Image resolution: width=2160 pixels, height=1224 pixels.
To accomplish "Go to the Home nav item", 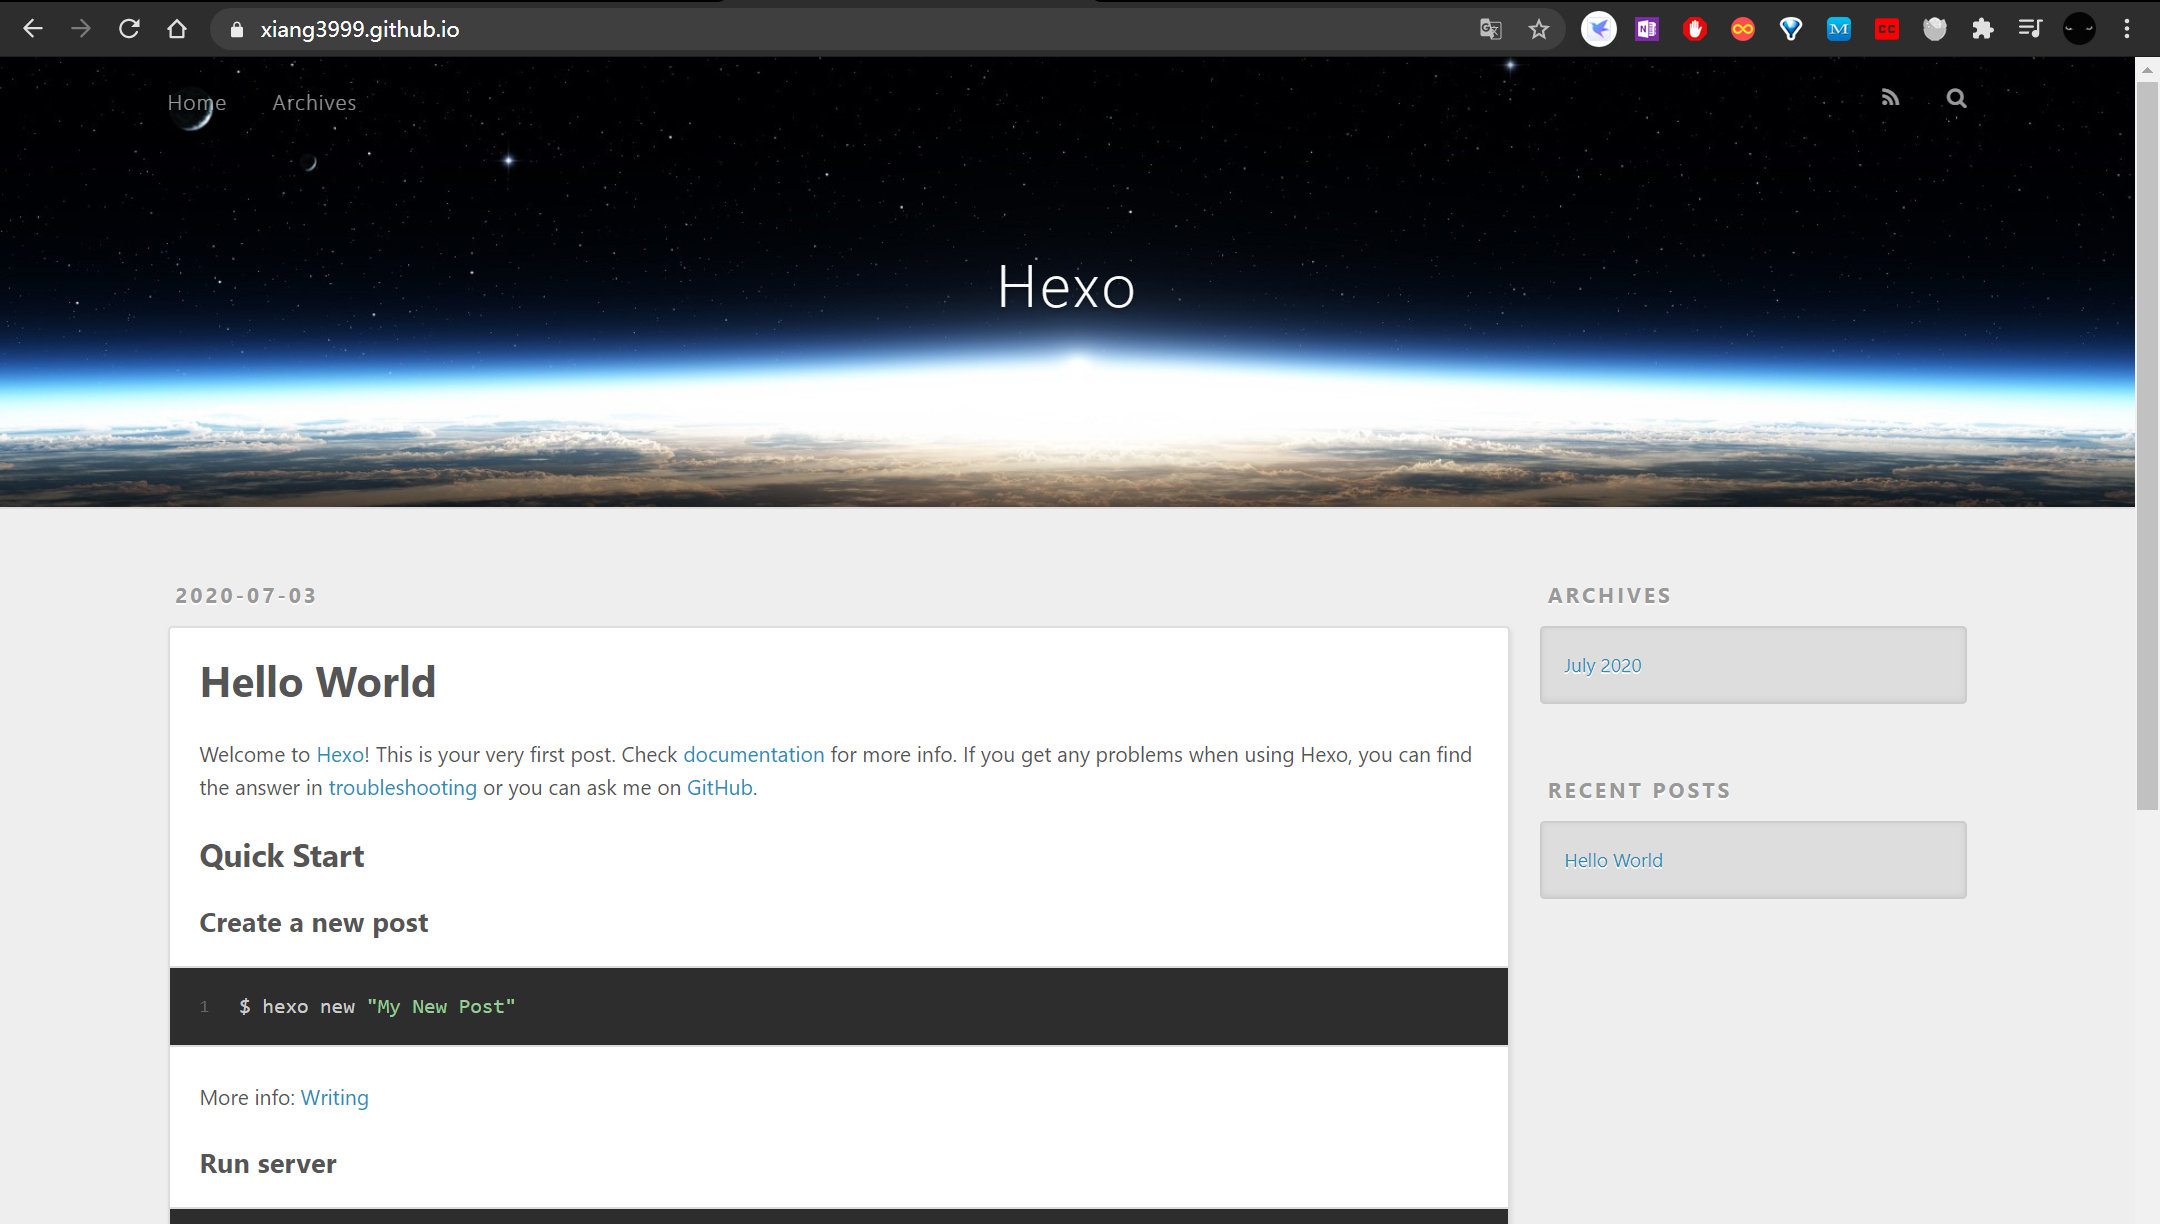I will (197, 102).
